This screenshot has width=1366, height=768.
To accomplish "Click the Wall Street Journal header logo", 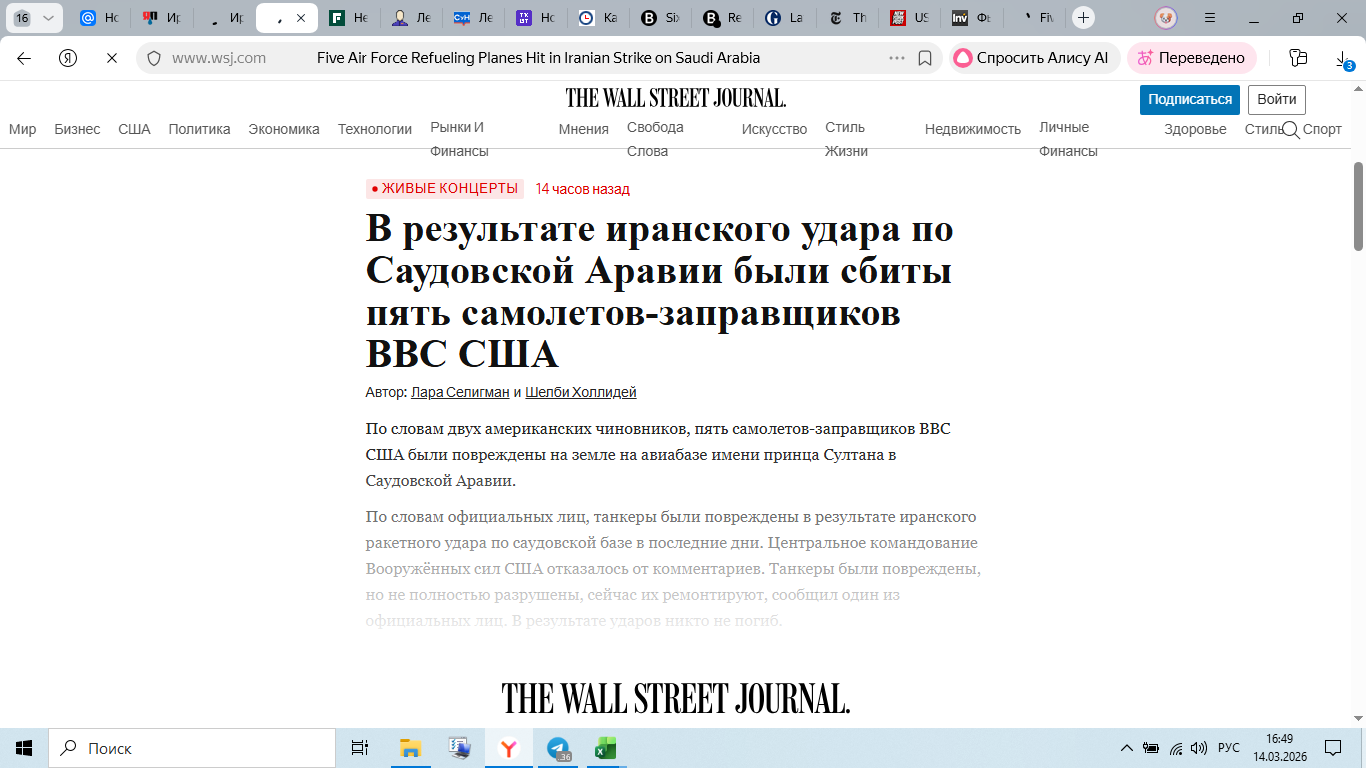I will click(x=676, y=98).
